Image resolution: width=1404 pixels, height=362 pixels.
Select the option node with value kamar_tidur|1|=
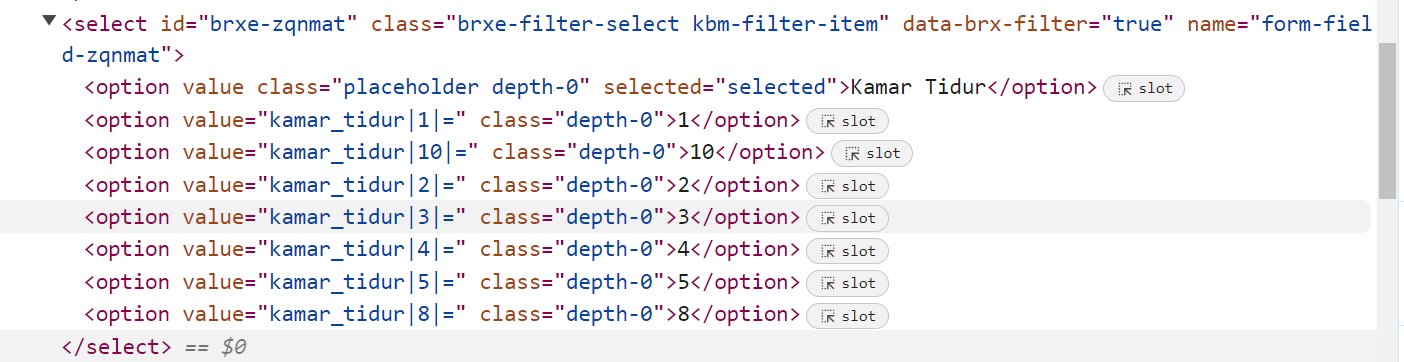[442, 121]
